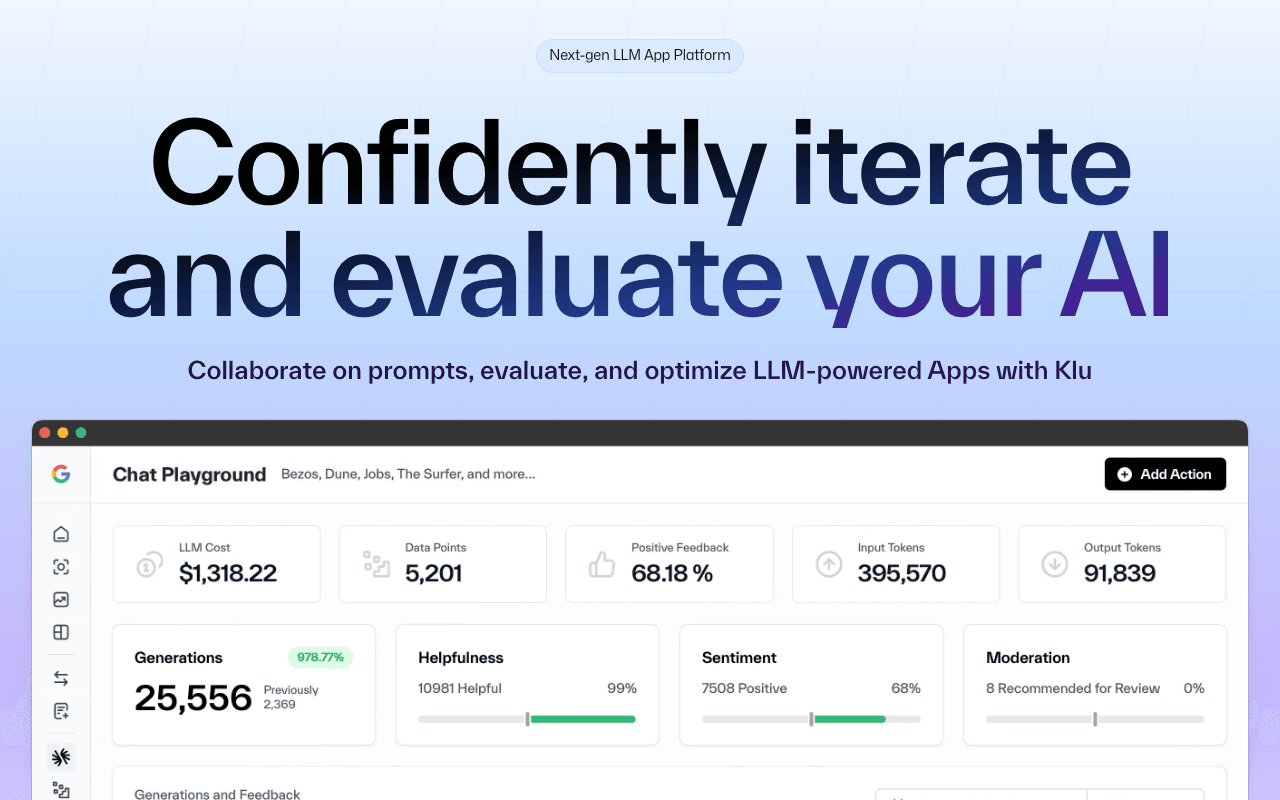Click the thumbs-up icon on Positive Feedback card
1280x800 pixels.
(602, 564)
